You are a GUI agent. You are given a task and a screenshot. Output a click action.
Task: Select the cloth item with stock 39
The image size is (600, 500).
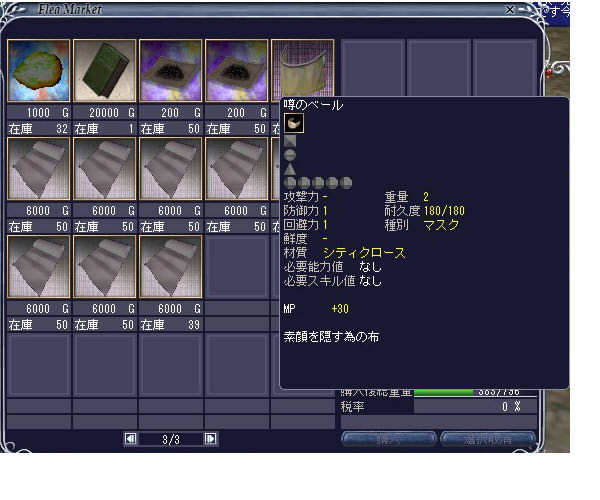(x=171, y=267)
